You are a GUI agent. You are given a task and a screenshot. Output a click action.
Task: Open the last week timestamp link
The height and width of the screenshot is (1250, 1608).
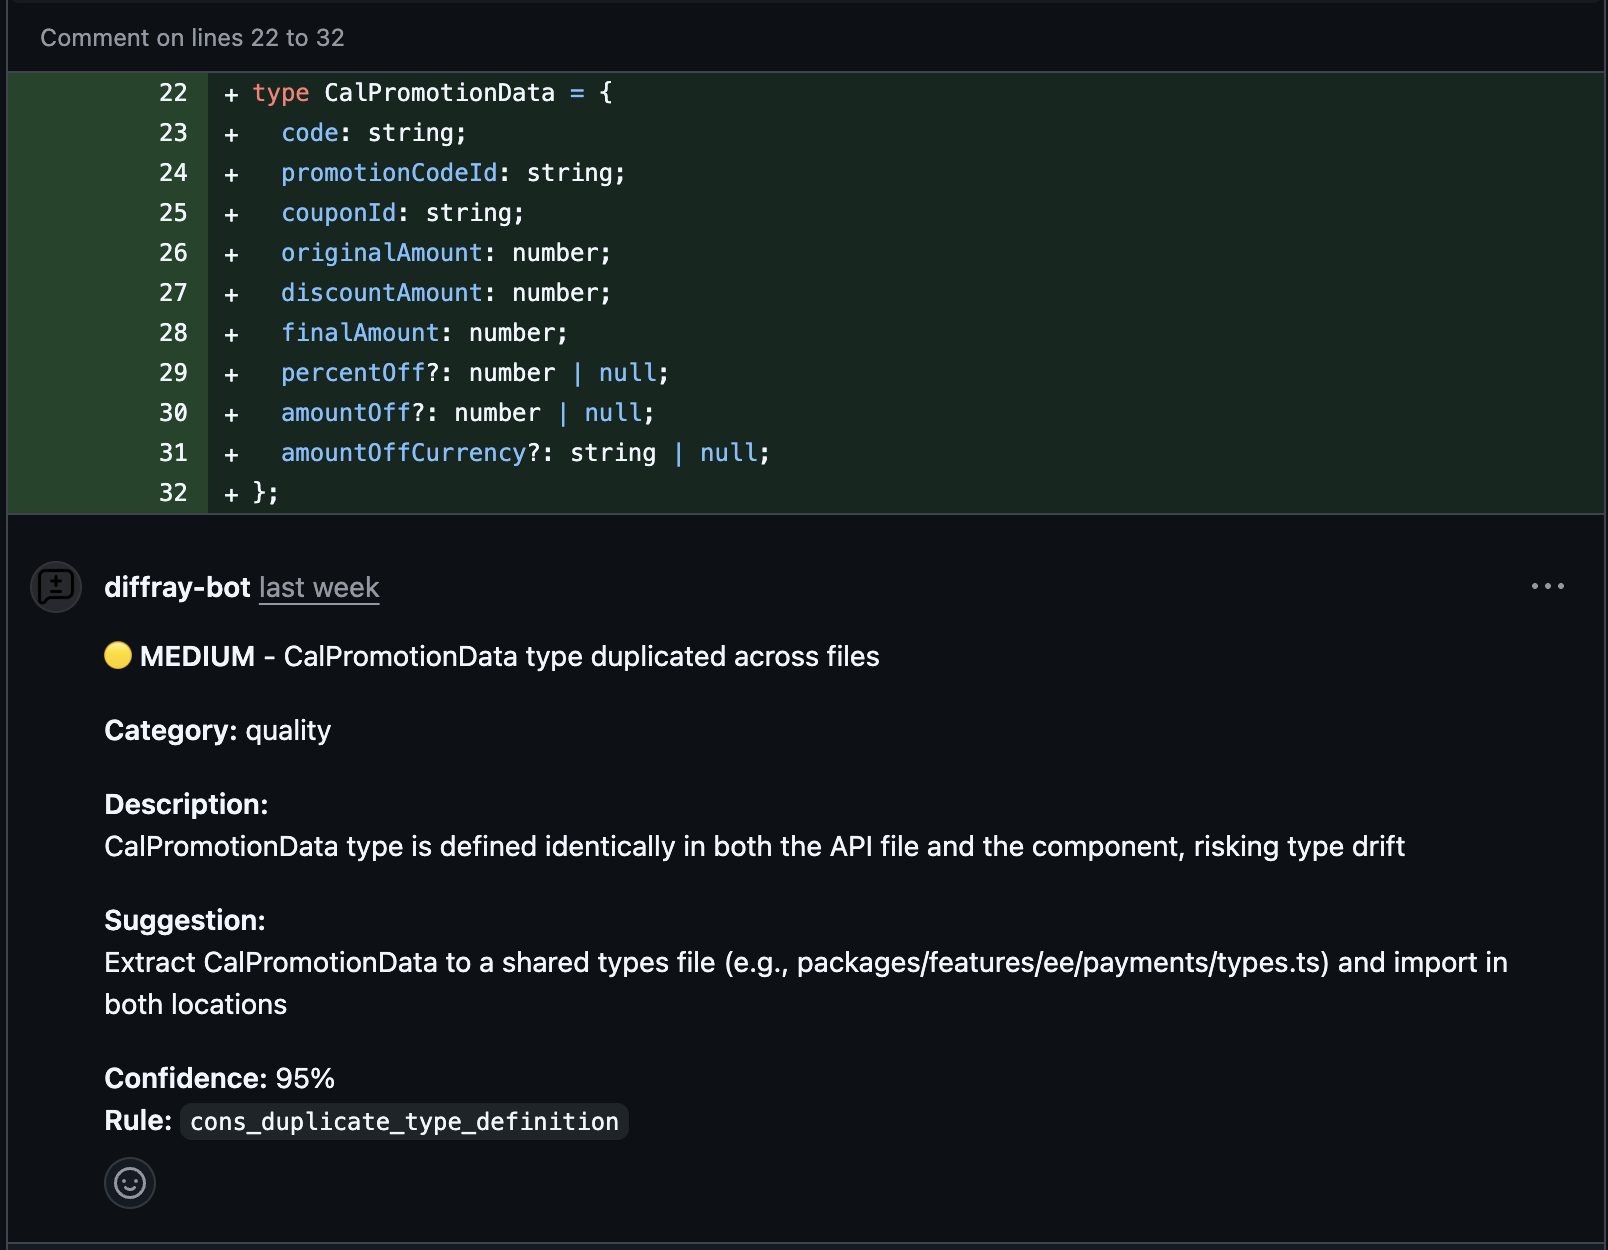coord(318,587)
